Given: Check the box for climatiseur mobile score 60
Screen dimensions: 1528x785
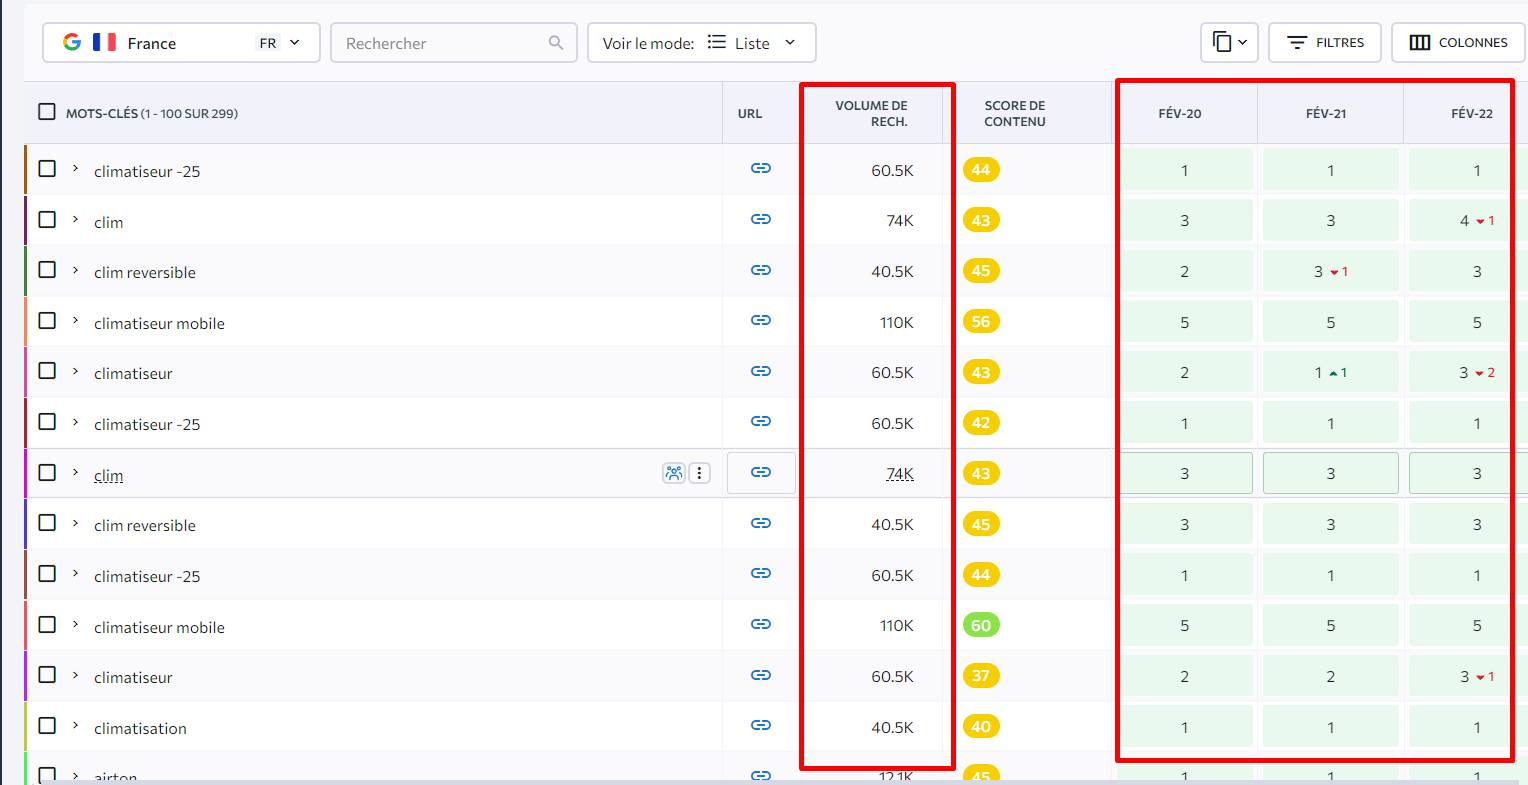Looking at the screenshot, I should (47, 624).
